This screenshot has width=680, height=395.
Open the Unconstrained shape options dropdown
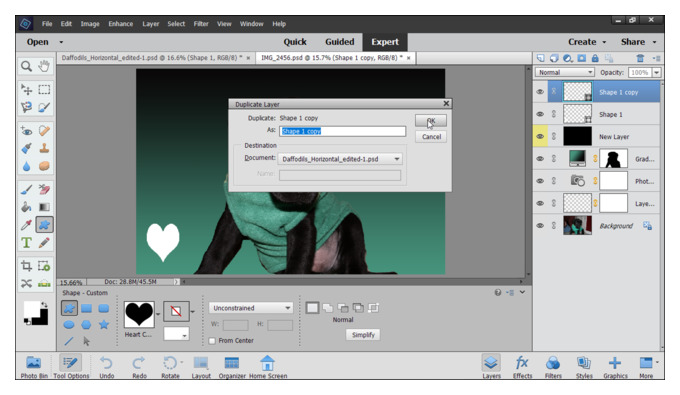point(251,308)
